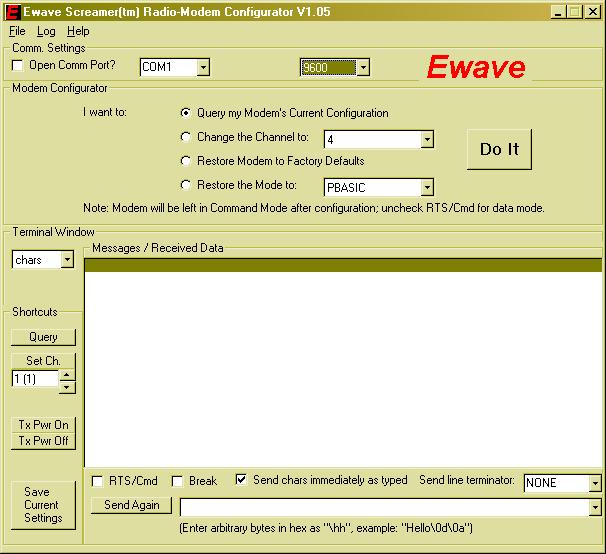
Task: Toggle the RTS/Cmd checkbox
Action: point(97,481)
